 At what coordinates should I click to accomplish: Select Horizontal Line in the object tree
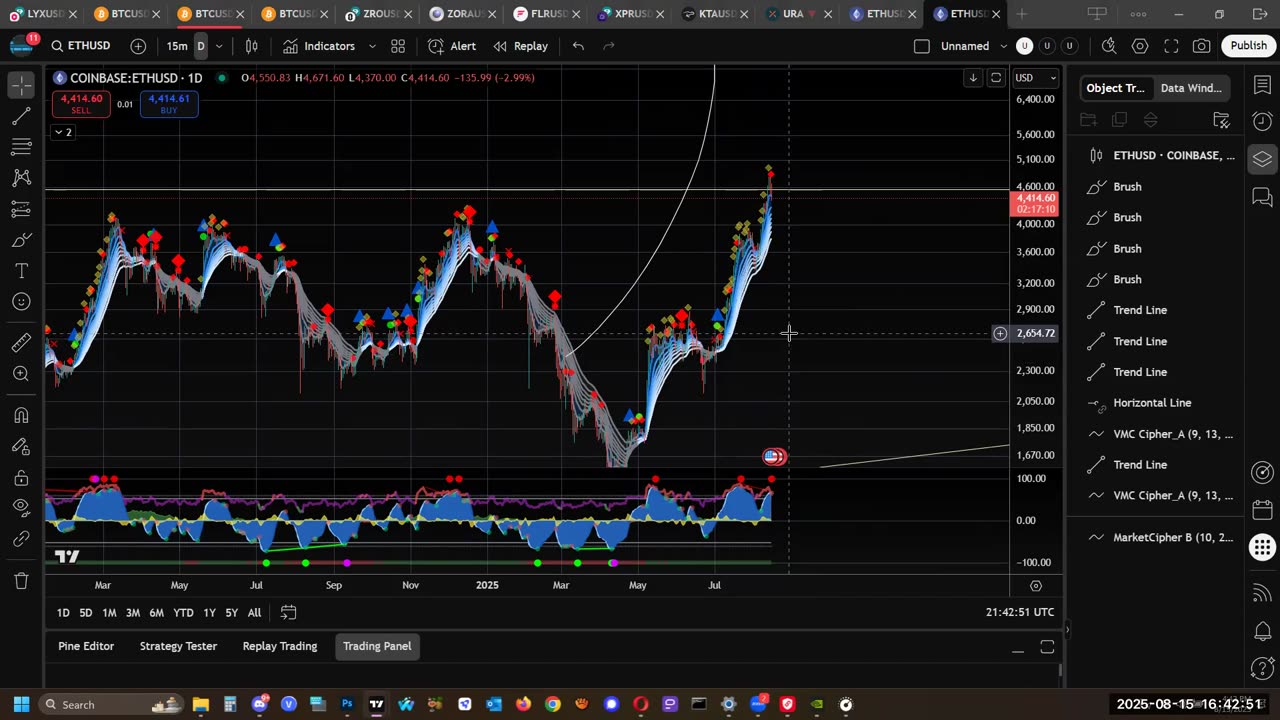pos(1152,403)
